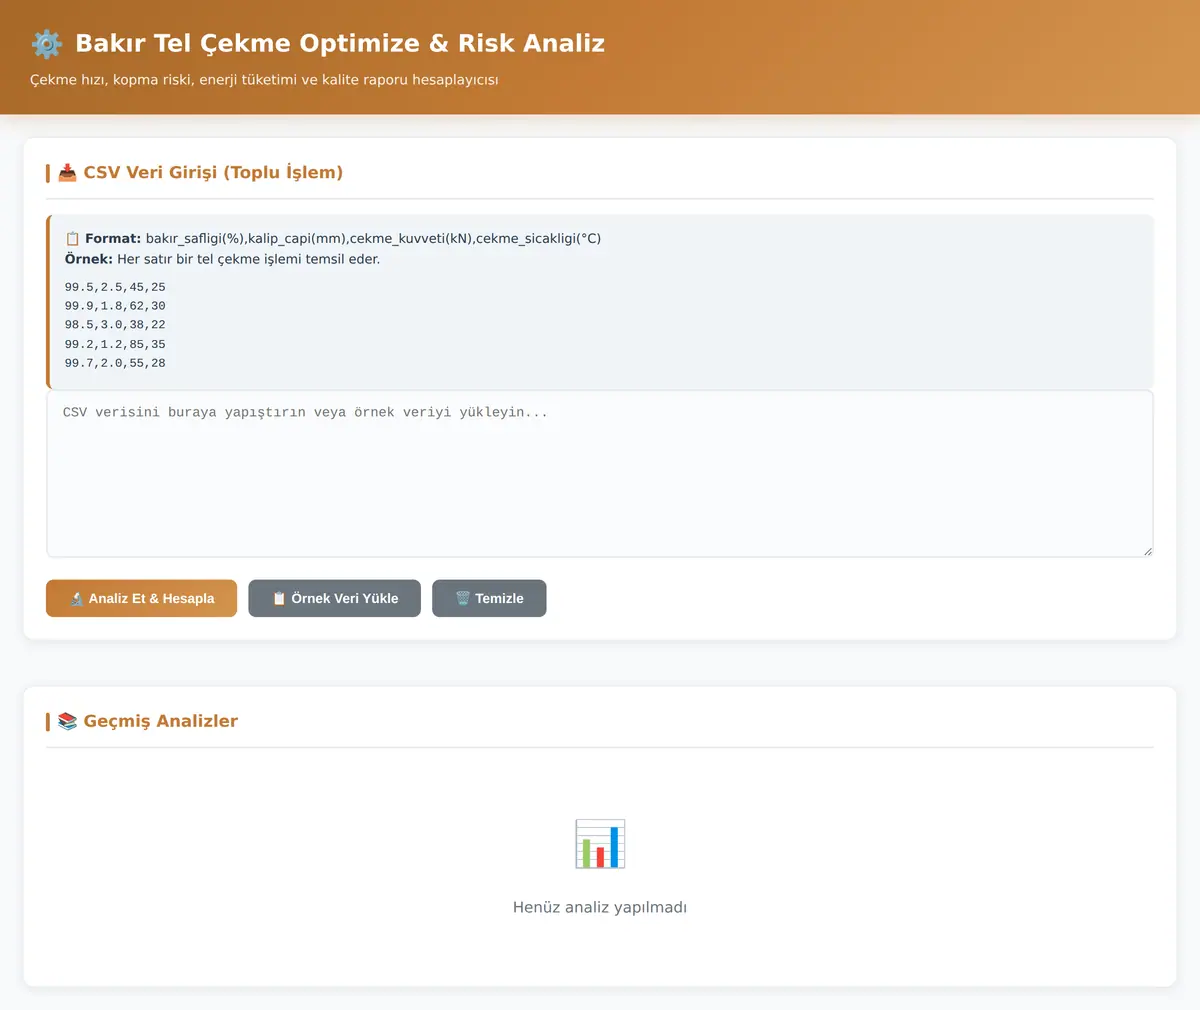Viewport: 1200px width, 1010px height.
Task: Focus the CSV data textarea
Action: tap(600, 474)
